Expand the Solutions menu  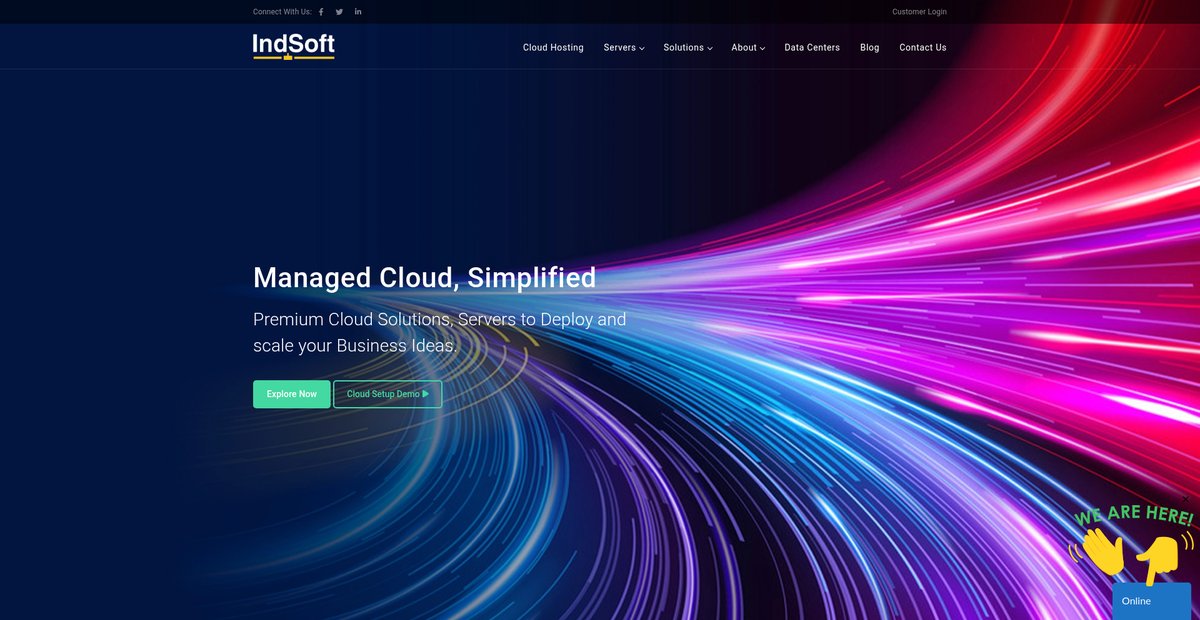pyautogui.click(x=688, y=47)
